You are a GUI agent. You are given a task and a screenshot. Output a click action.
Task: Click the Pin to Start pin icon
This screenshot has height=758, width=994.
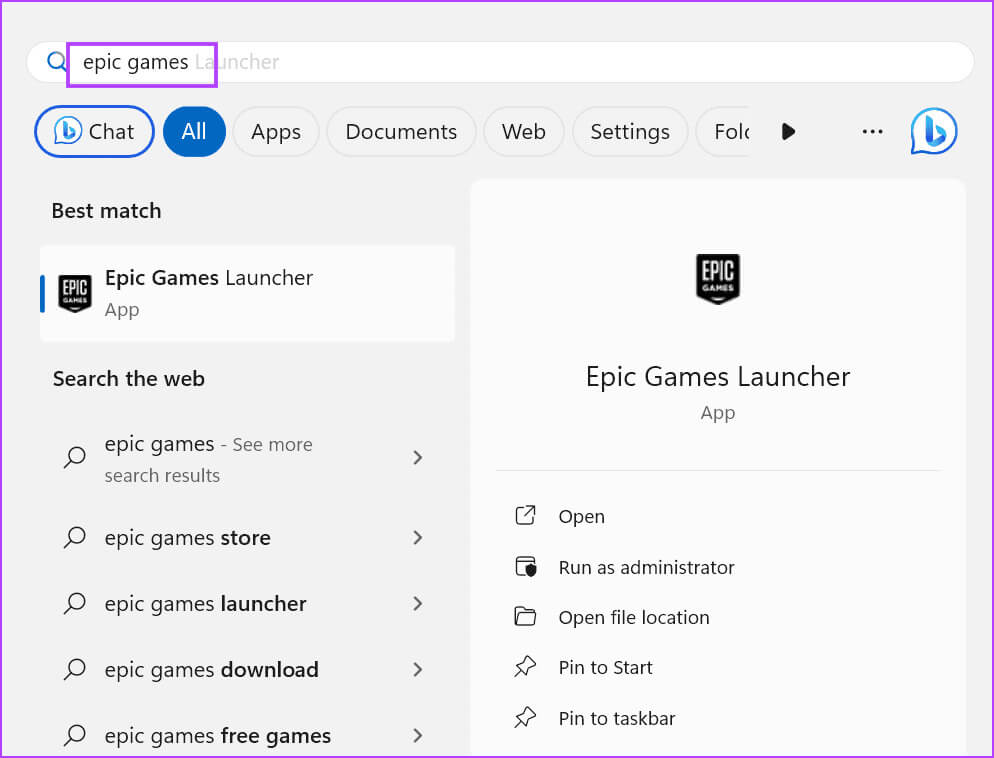click(525, 667)
